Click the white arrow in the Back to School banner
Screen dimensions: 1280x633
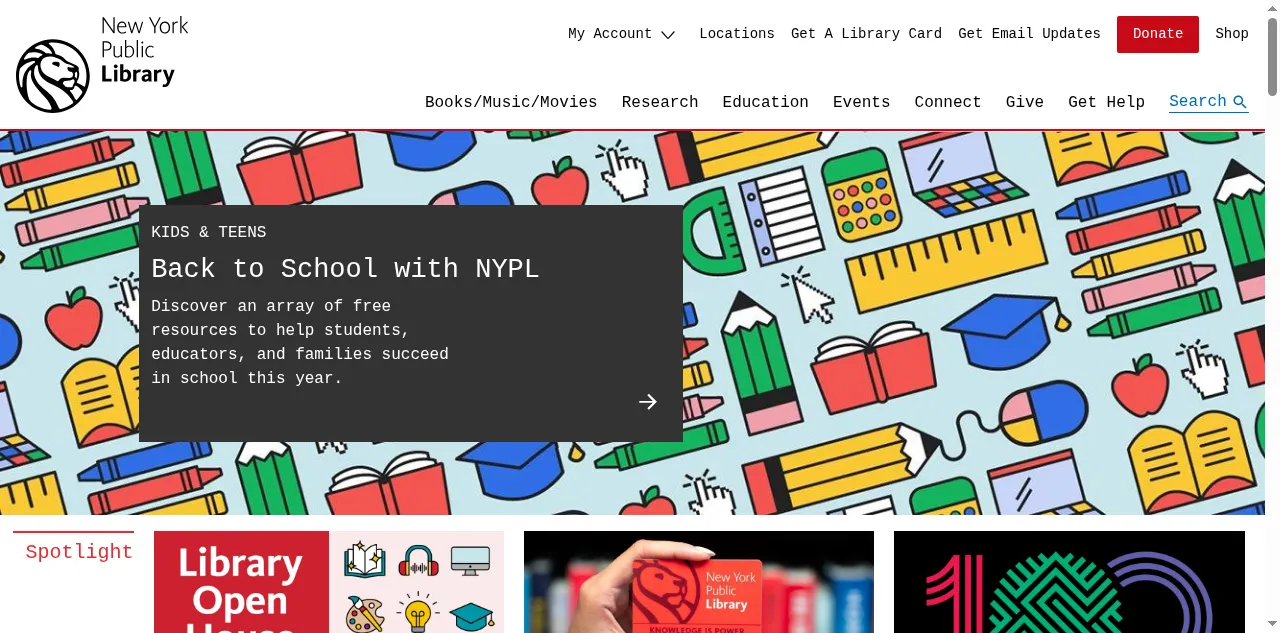click(x=648, y=402)
